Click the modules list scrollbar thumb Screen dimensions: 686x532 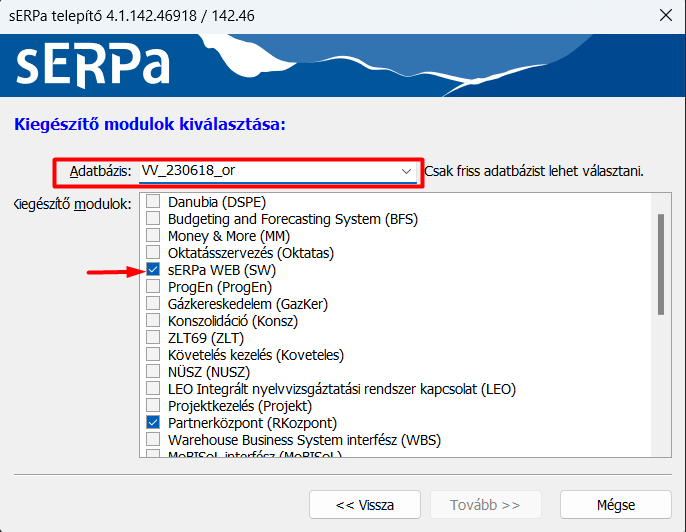[661, 264]
